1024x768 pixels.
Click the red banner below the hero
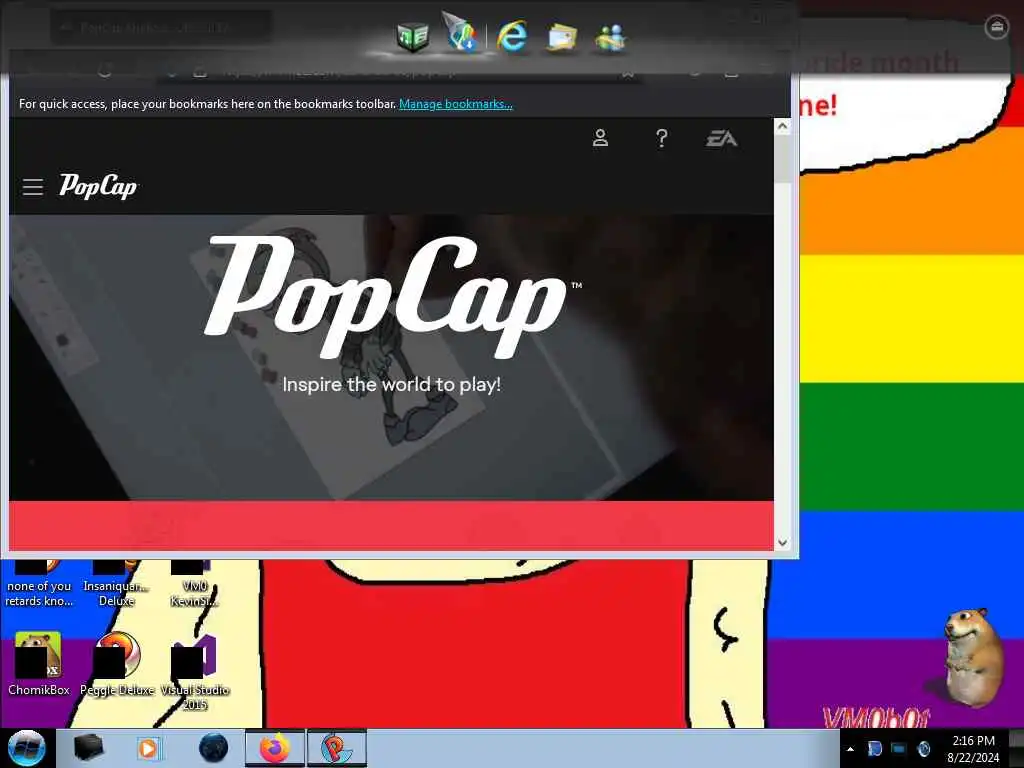[x=391, y=526]
